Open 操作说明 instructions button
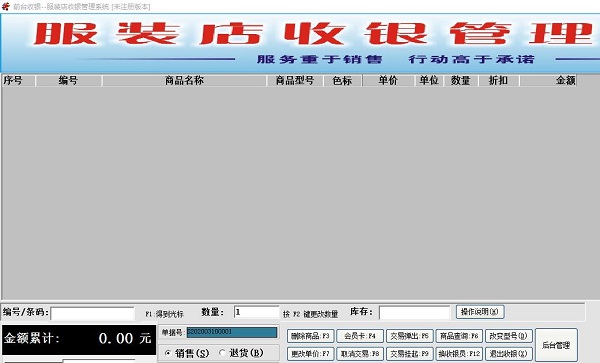Screen dimensions: 600x363 pyautogui.click(x=479, y=312)
